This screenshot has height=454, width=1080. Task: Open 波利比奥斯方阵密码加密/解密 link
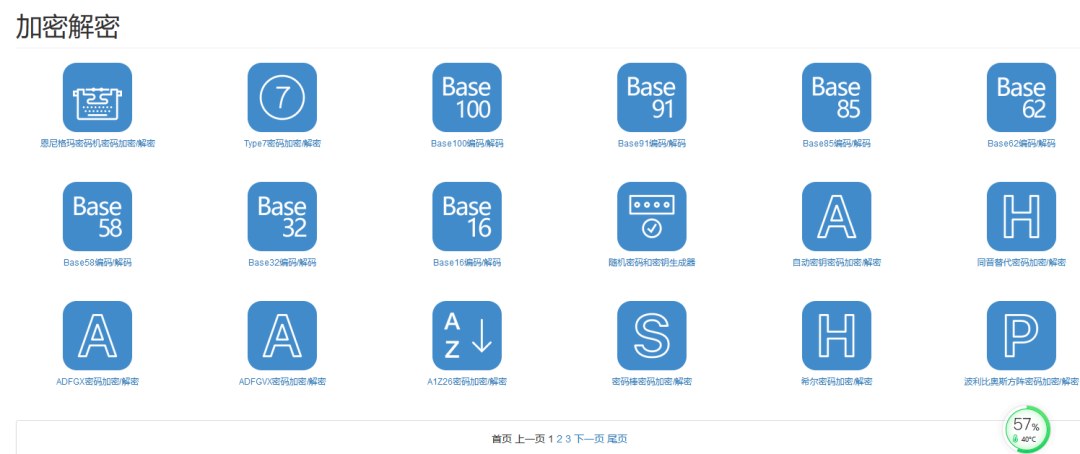1021,382
